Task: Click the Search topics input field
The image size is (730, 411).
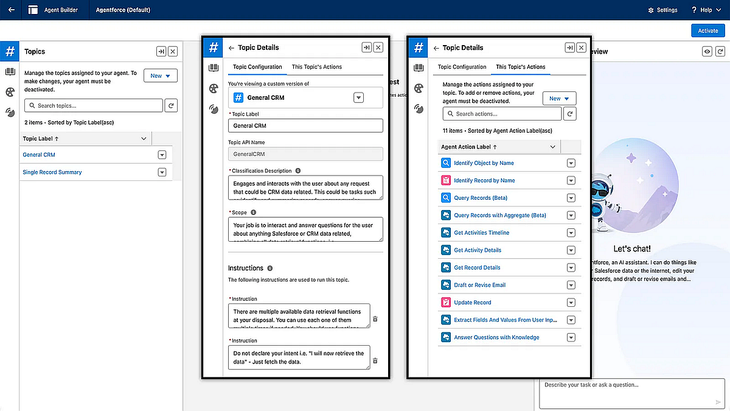Action: click(x=90, y=105)
